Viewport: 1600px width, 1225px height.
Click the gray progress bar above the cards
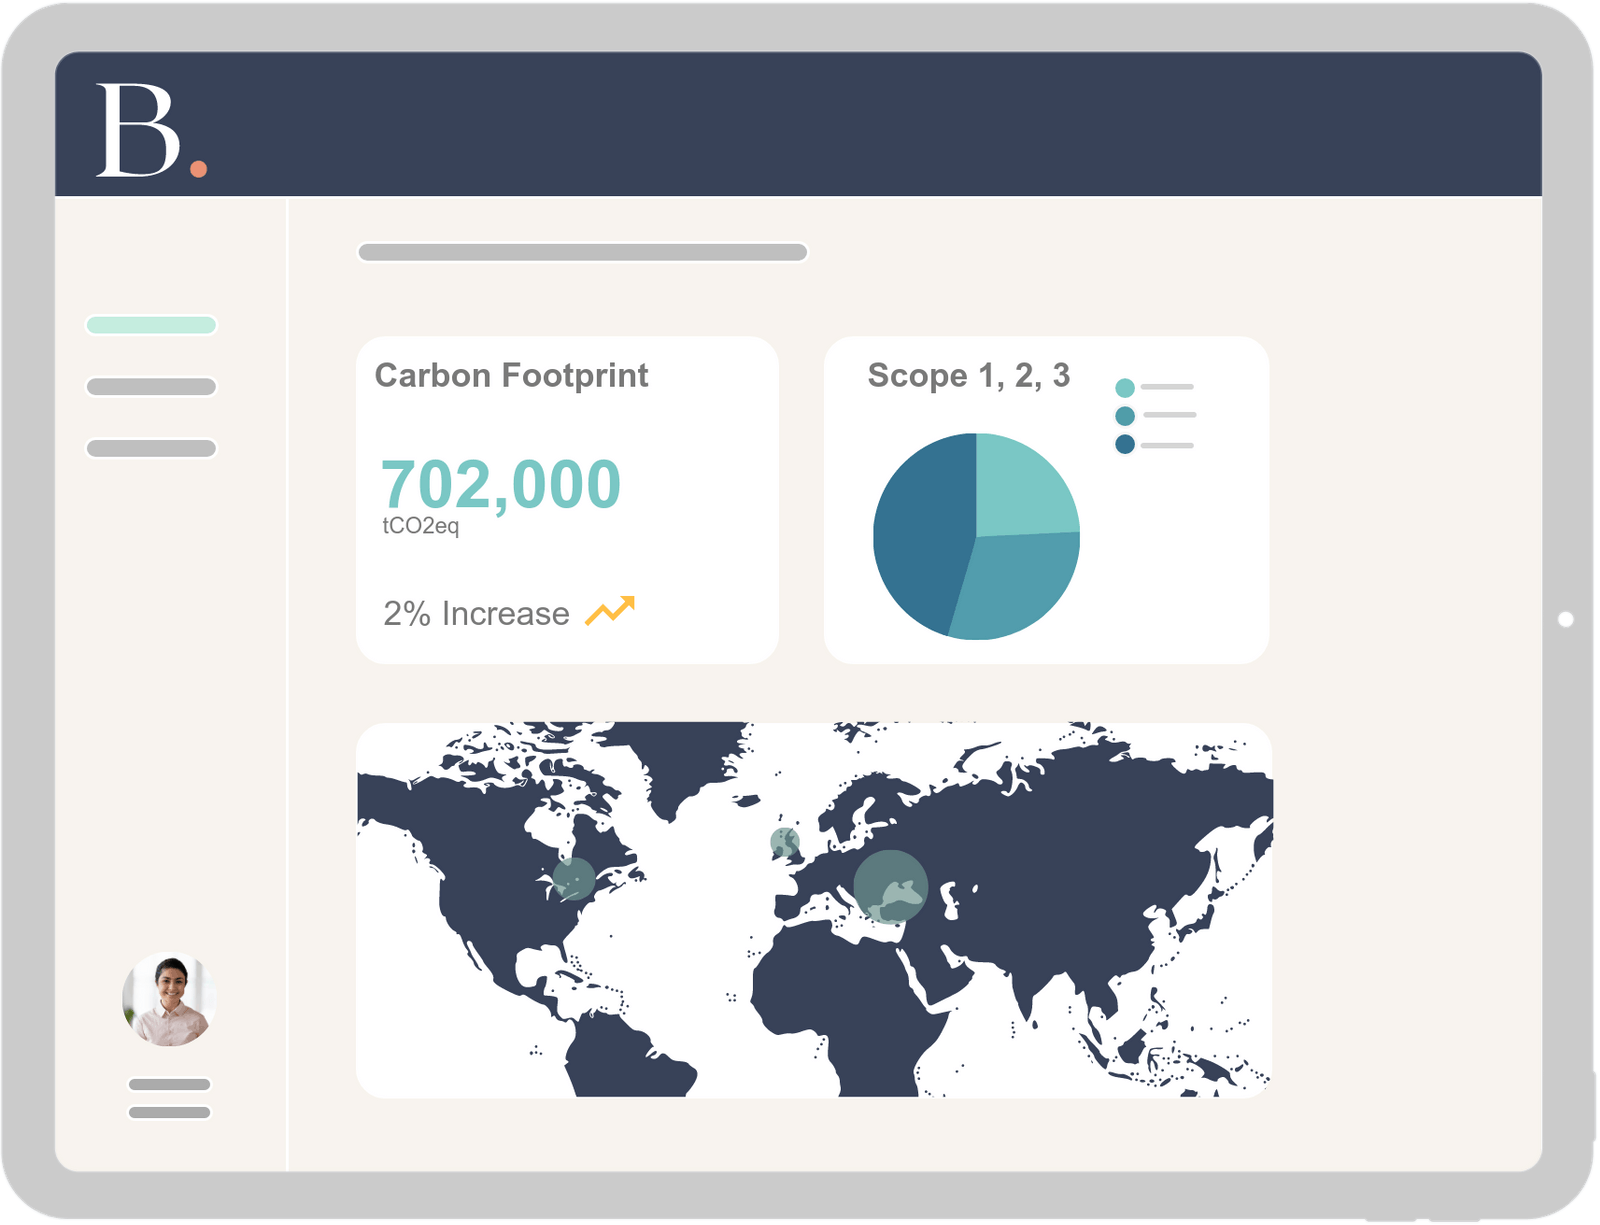click(x=582, y=252)
